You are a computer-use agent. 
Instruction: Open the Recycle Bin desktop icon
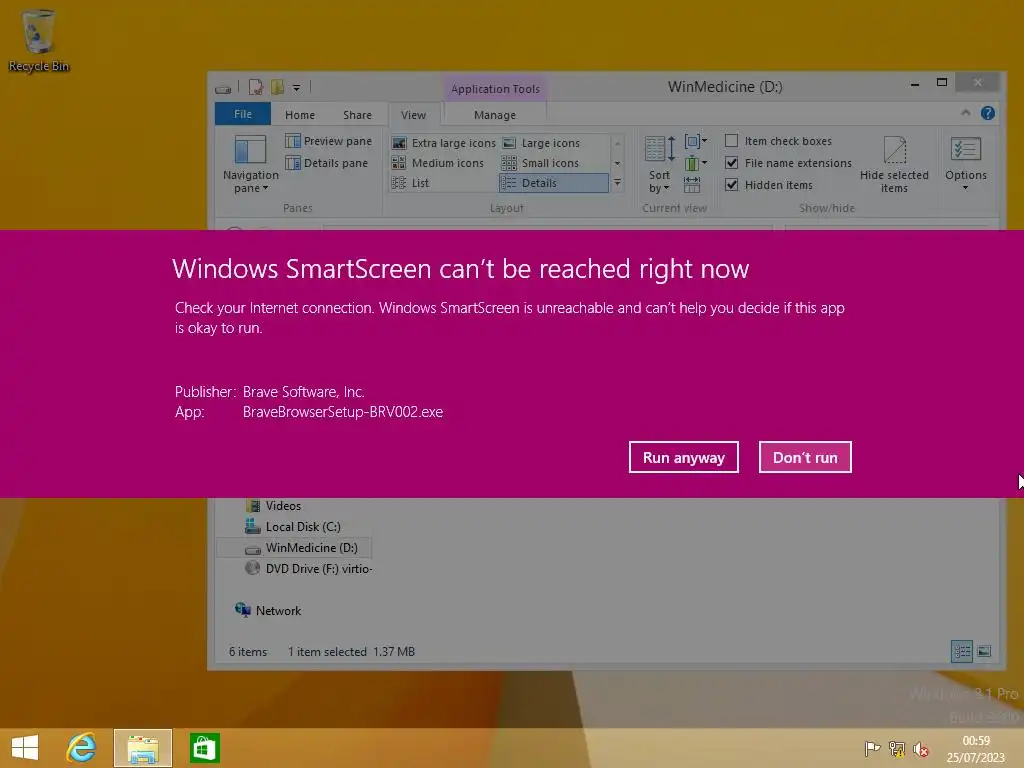coord(39,40)
